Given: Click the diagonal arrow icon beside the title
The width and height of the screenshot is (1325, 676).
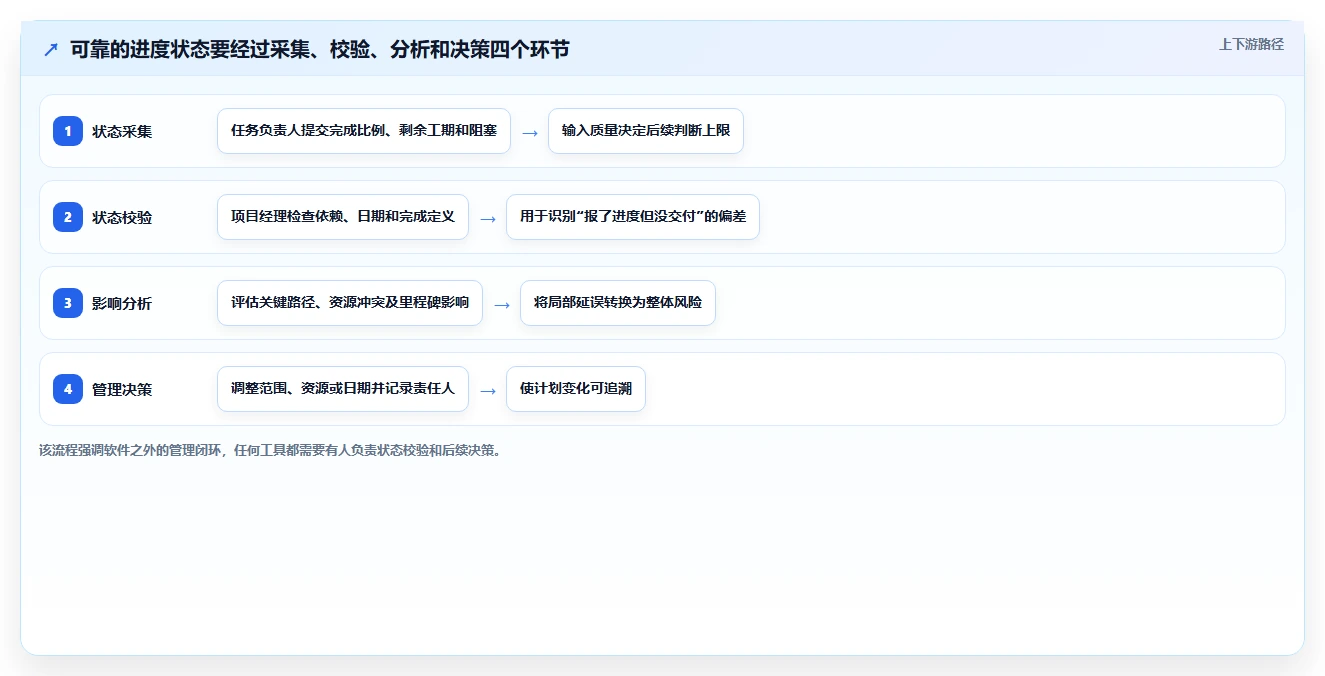Looking at the screenshot, I should click(x=51, y=49).
